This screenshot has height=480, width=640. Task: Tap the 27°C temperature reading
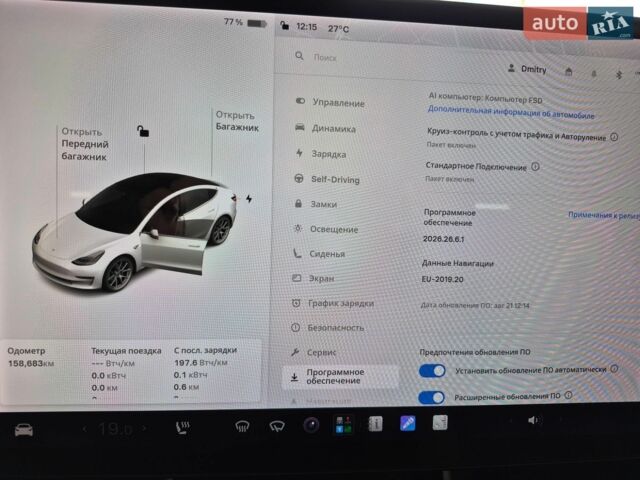click(x=338, y=29)
